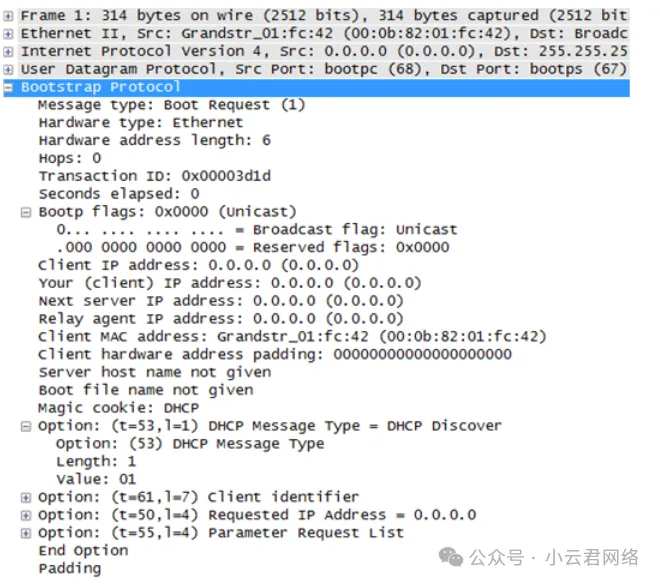660x584 pixels.
Task: Expand the Frame 1 tree row
Action: [9, 15]
